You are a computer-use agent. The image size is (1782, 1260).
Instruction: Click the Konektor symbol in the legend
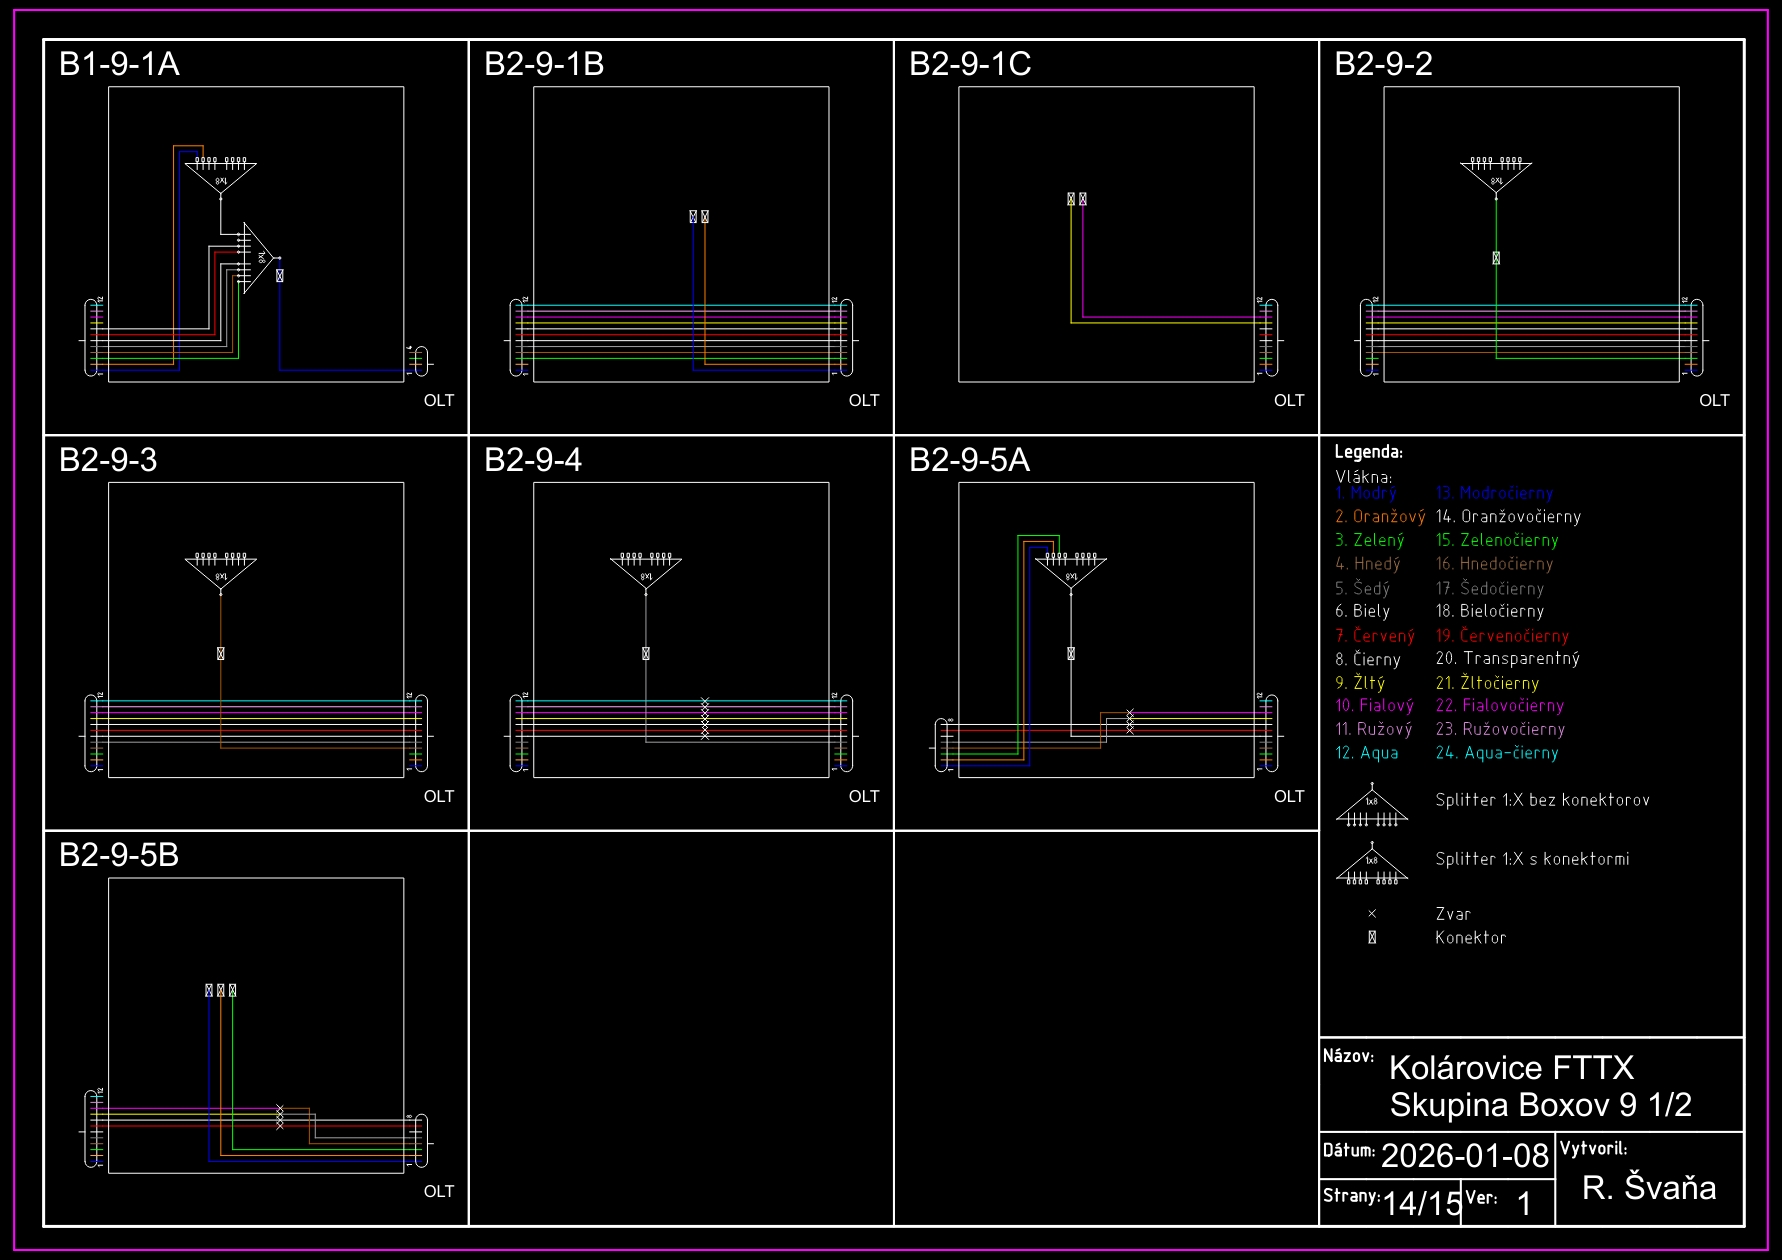[x=1372, y=938]
